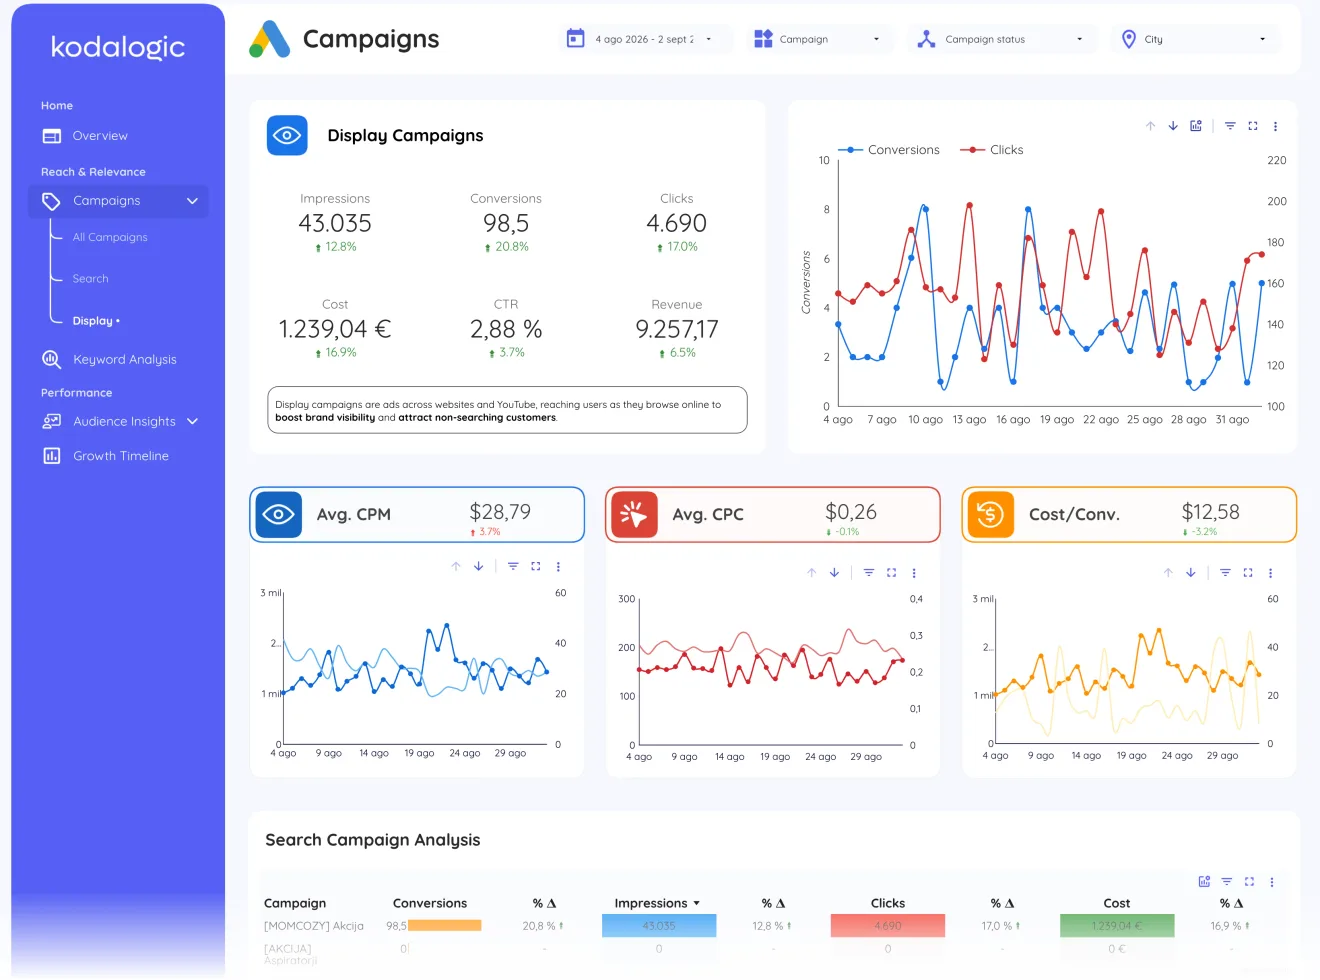The height and width of the screenshot is (980, 1320).
Task: Open the date range dropdown arrow
Action: click(x=709, y=39)
